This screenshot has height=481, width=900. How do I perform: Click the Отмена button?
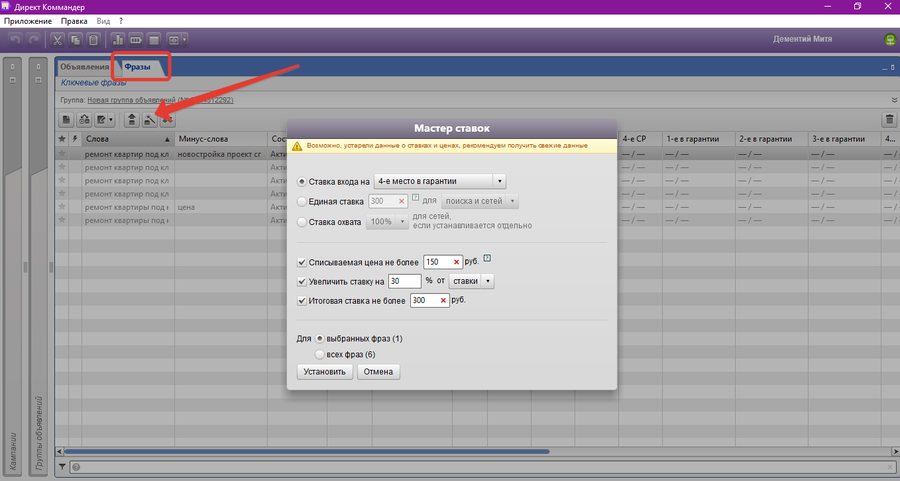coord(378,372)
